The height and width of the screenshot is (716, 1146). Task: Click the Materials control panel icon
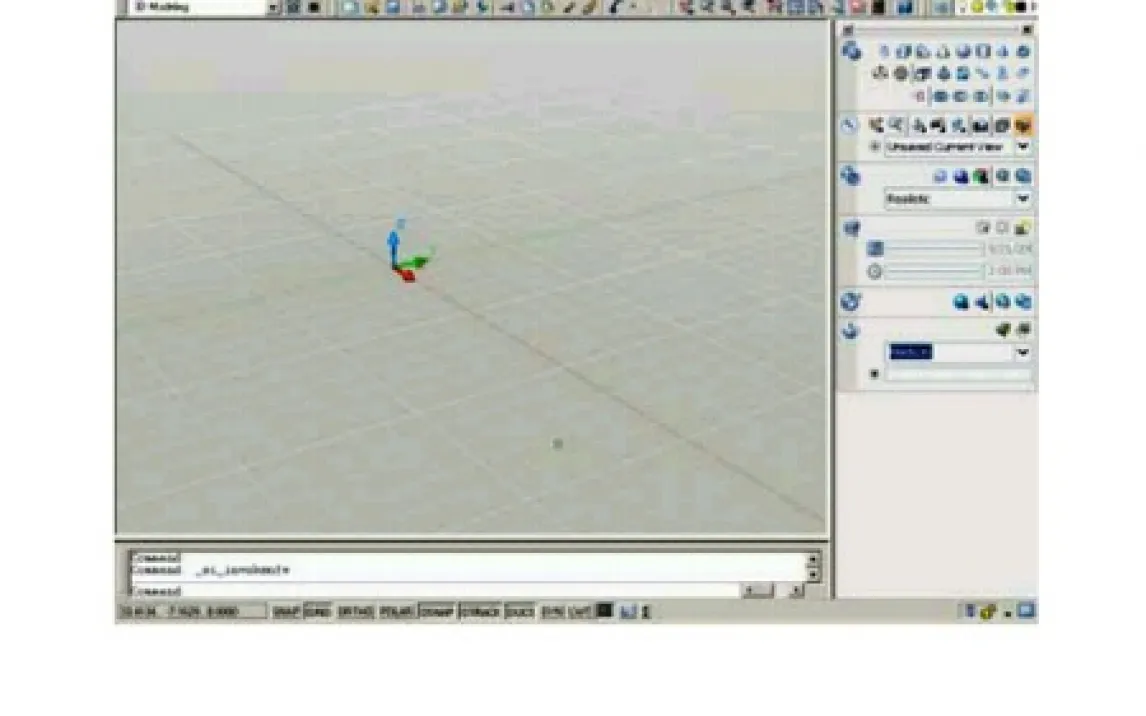pos(851,301)
